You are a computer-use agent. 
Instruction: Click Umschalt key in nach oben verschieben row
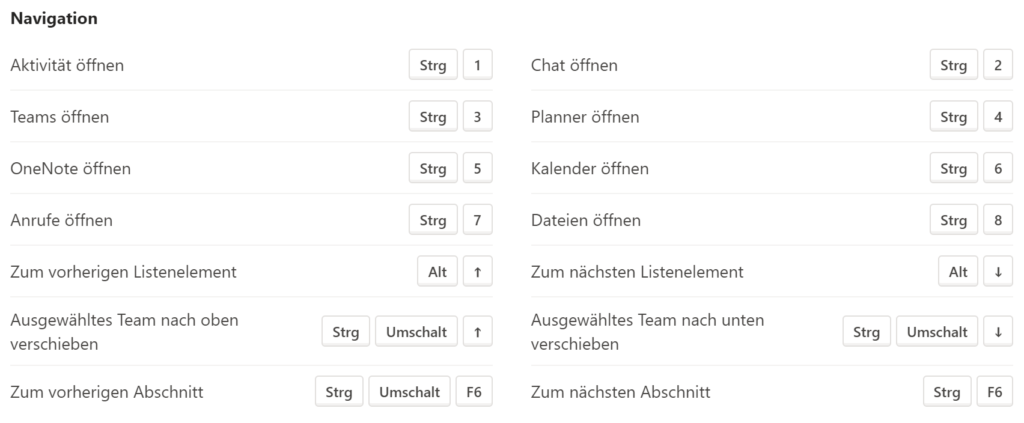416,332
